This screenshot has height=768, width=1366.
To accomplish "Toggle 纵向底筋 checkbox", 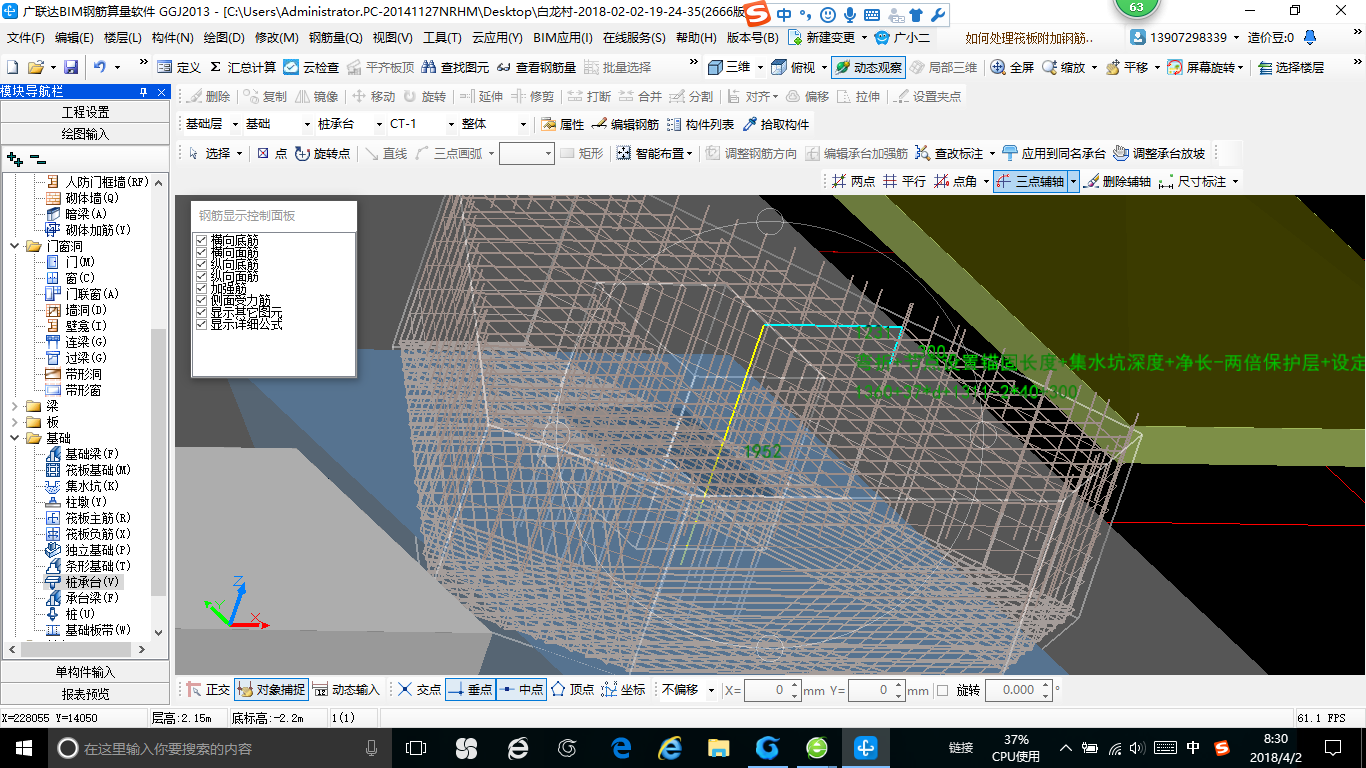I will pos(201,264).
